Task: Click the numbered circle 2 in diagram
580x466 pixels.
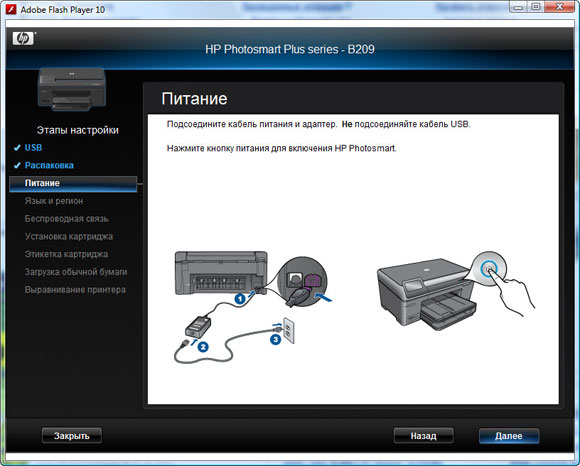Action: [x=203, y=347]
